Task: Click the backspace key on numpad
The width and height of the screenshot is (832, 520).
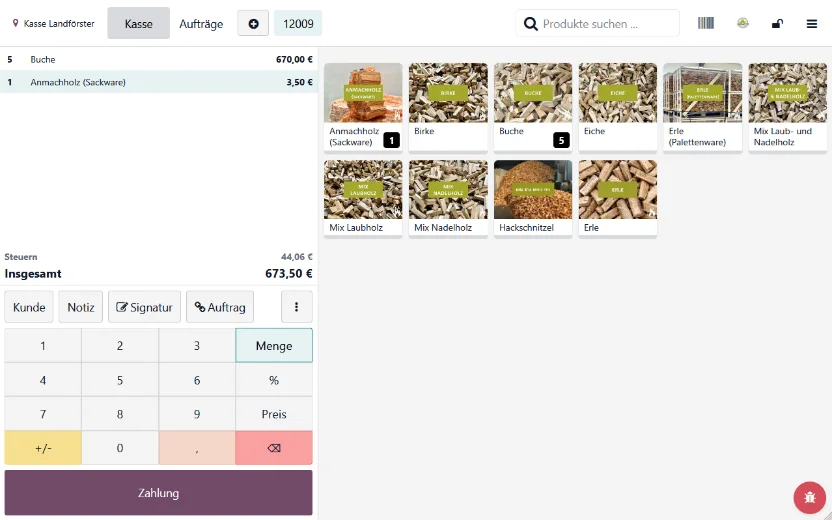Action: (274, 448)
